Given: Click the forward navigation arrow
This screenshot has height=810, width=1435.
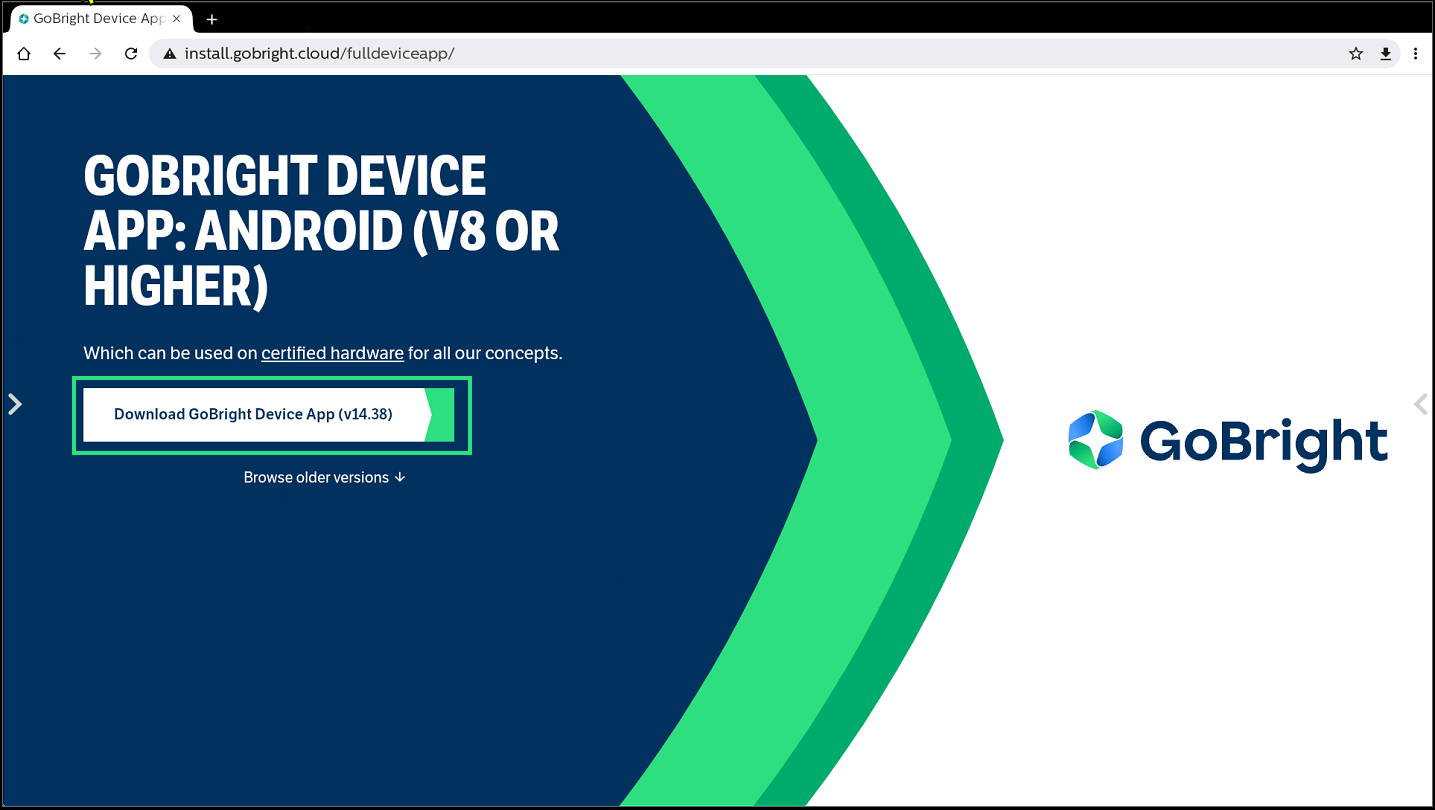Looking at the screenshot, I should click(x=95, y=54).
